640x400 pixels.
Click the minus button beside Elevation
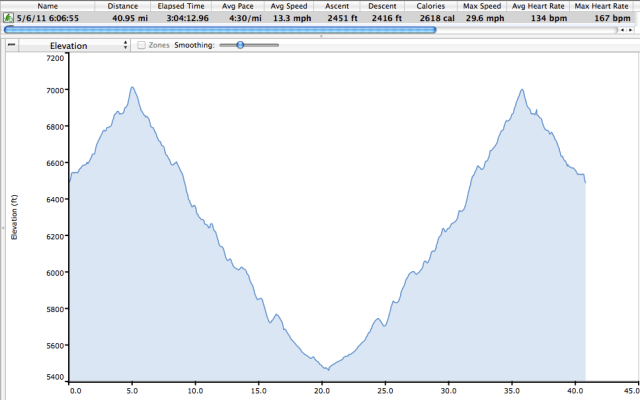pyautogui.click(x=10, y=45)
